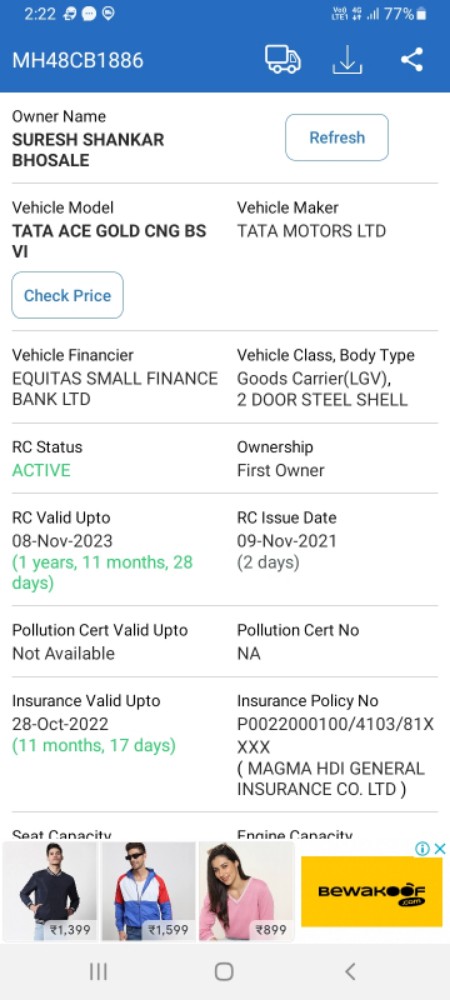Open the ad info icon

point(422,848)
